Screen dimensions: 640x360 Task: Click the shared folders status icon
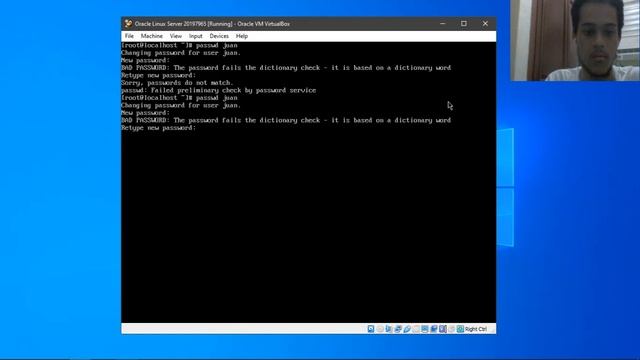click(x=416, y=329)
